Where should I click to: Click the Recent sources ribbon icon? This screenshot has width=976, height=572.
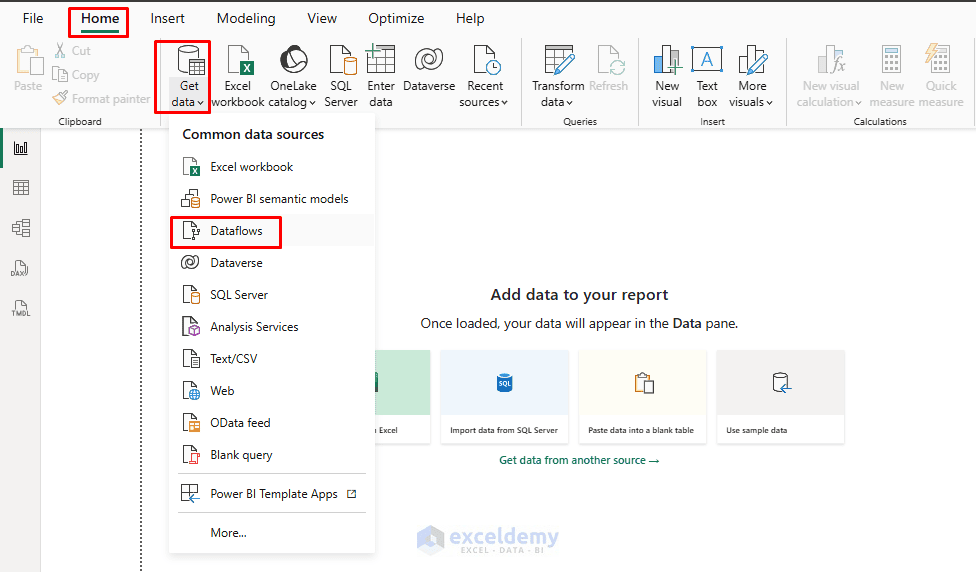click(487, 60)
